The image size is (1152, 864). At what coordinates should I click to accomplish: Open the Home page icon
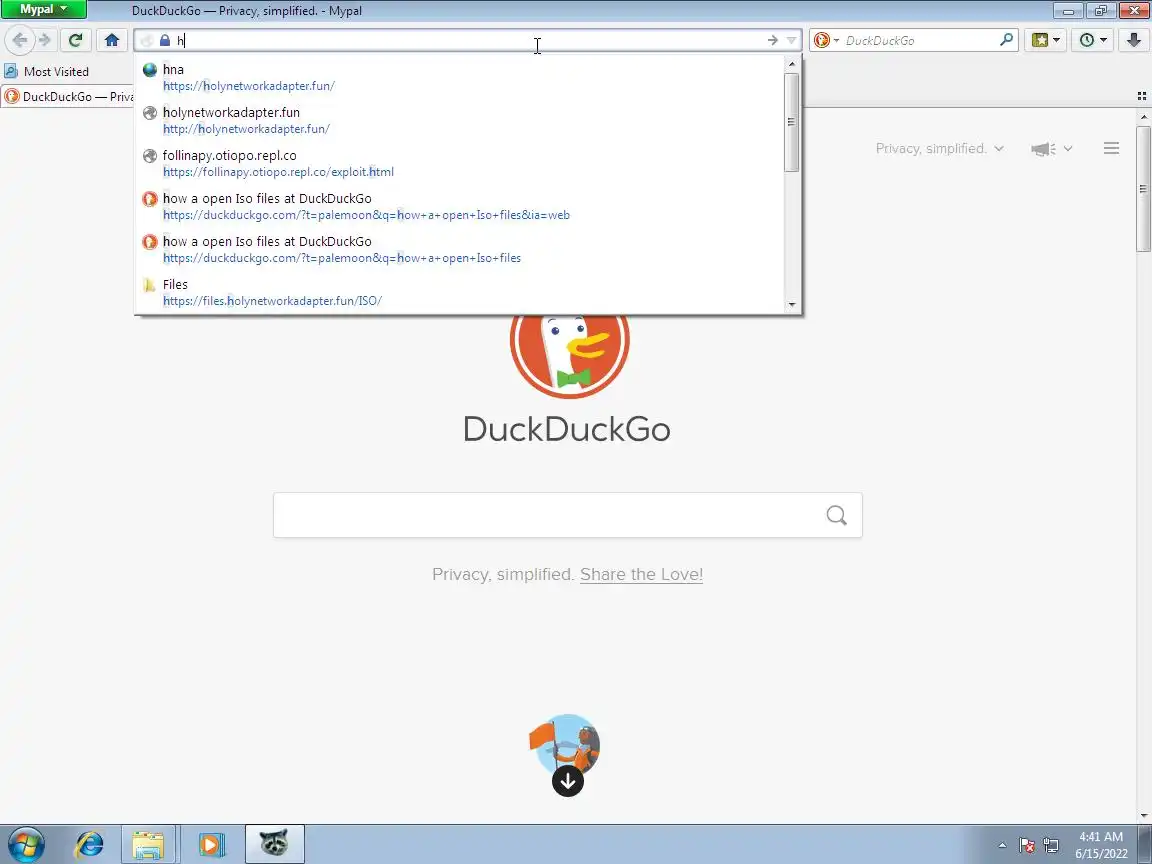pyautogui.click(x=112, y=40)
